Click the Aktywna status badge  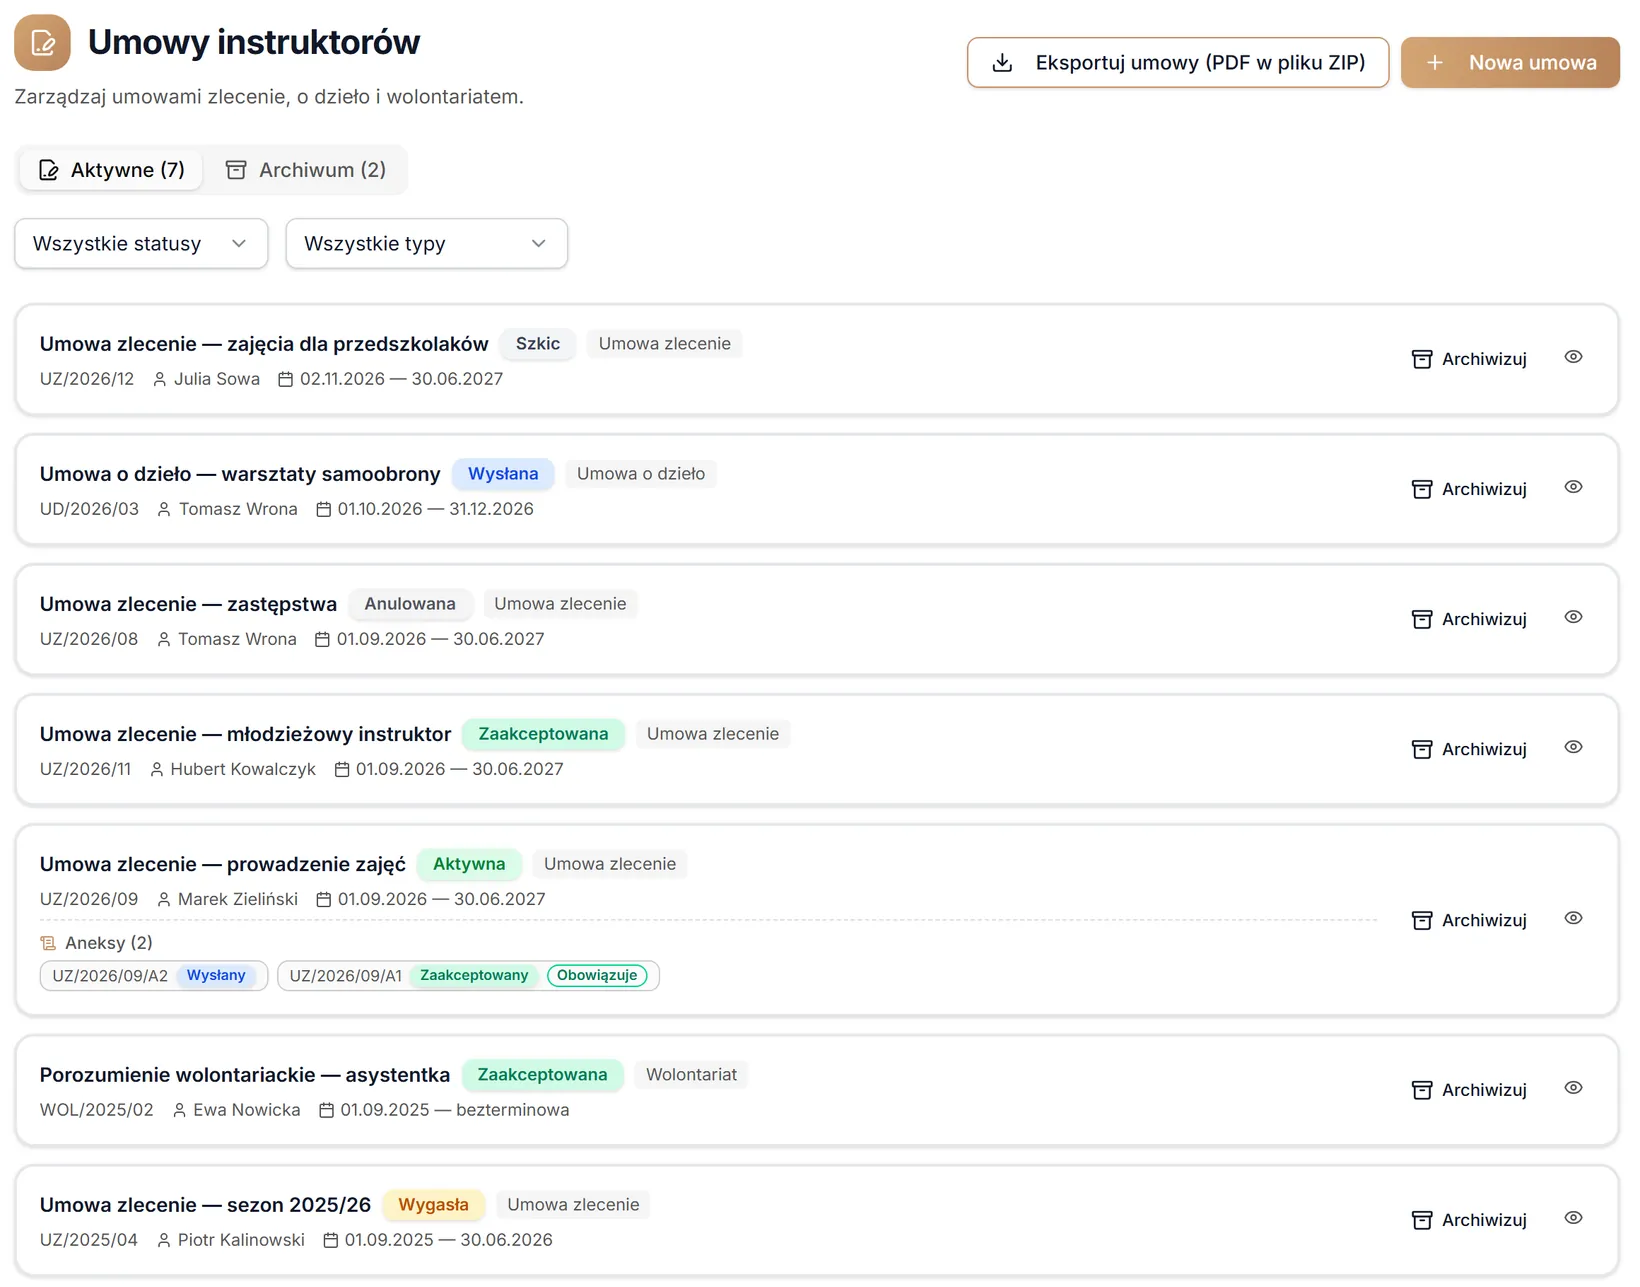pyautogui.click(x=469, y=864)
